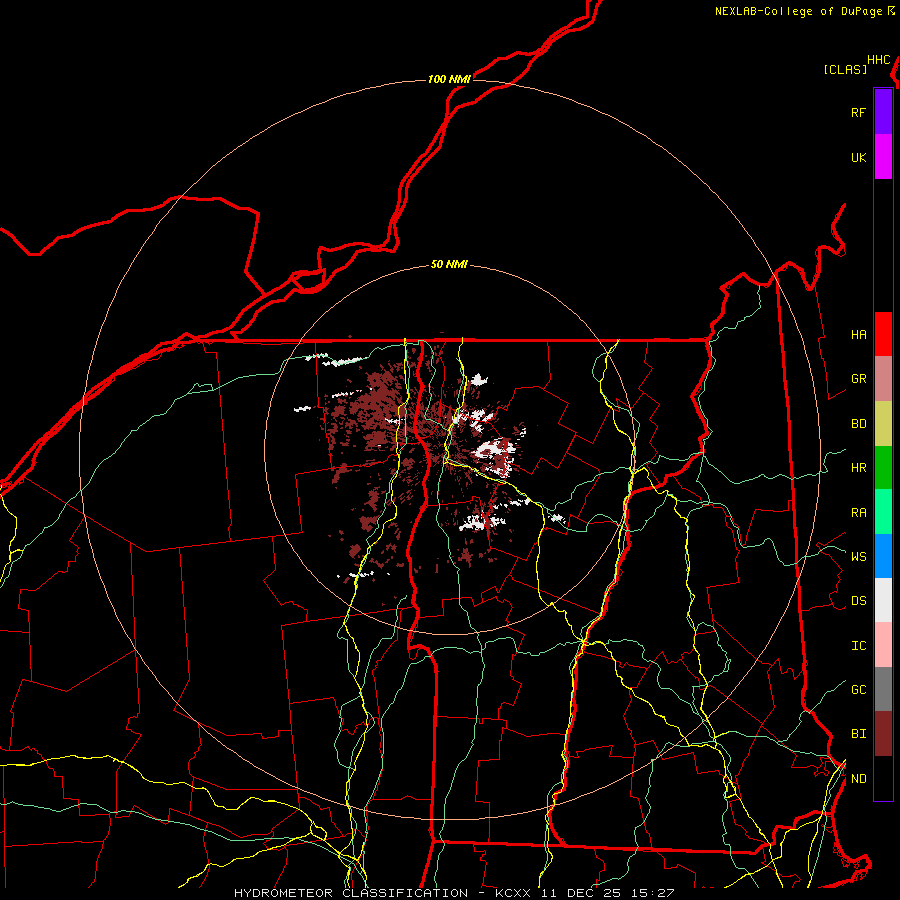Click the BI legend label
The width and height of the screenshot is (900, 900).
(x=858, y=734)
